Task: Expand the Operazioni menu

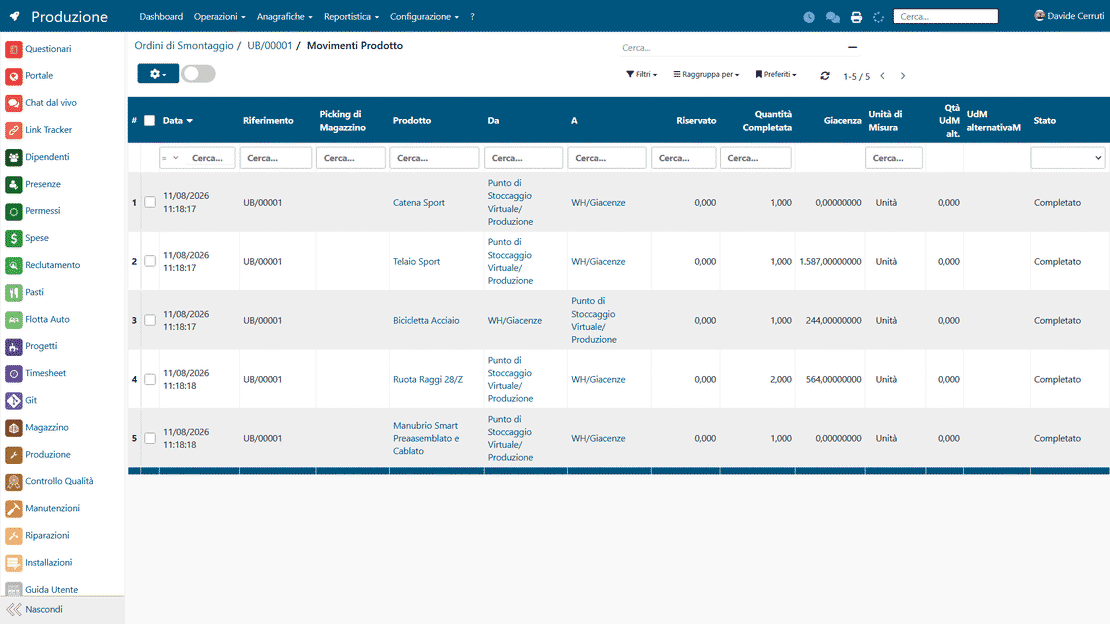Action: (219, 16)
